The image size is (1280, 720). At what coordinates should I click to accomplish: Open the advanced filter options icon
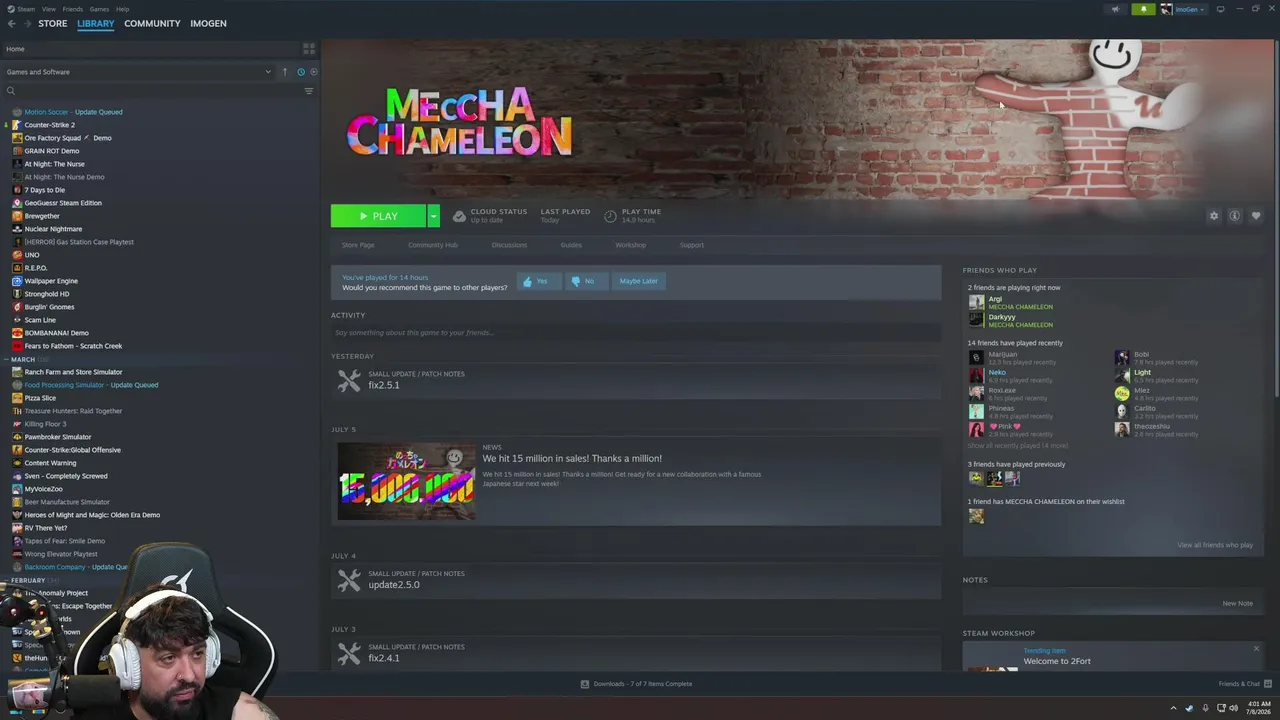(308, 91)
